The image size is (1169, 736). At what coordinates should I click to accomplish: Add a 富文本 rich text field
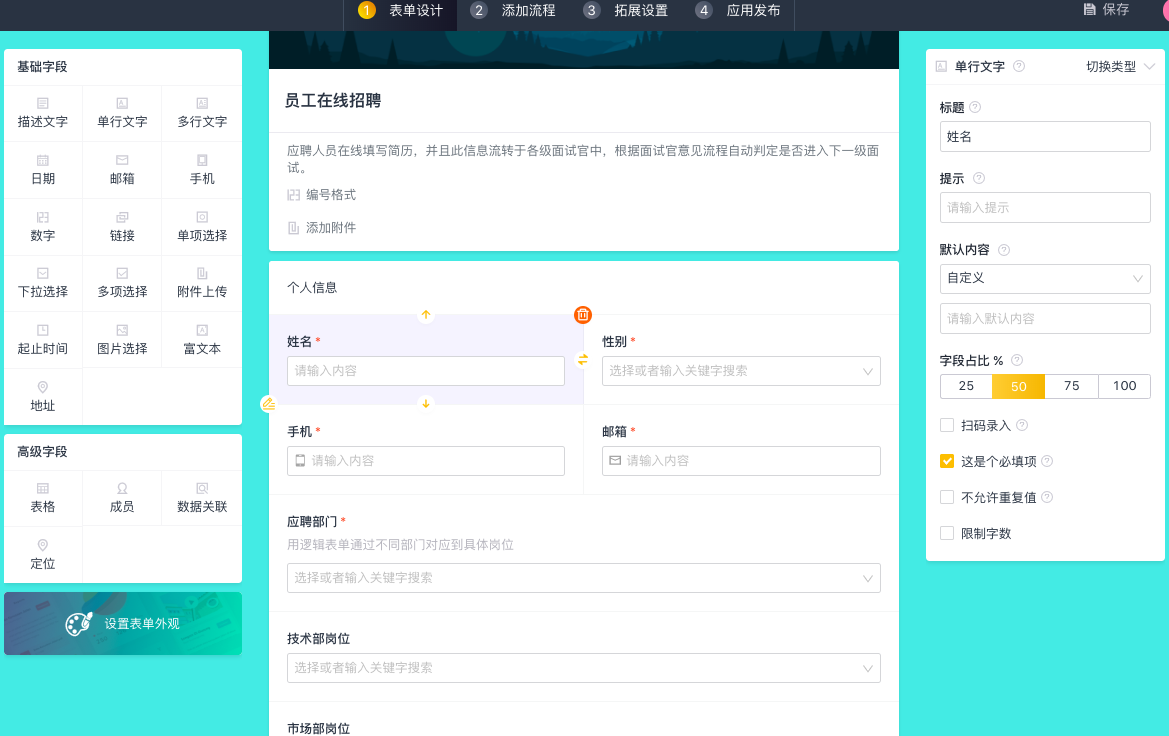(202, 340)
